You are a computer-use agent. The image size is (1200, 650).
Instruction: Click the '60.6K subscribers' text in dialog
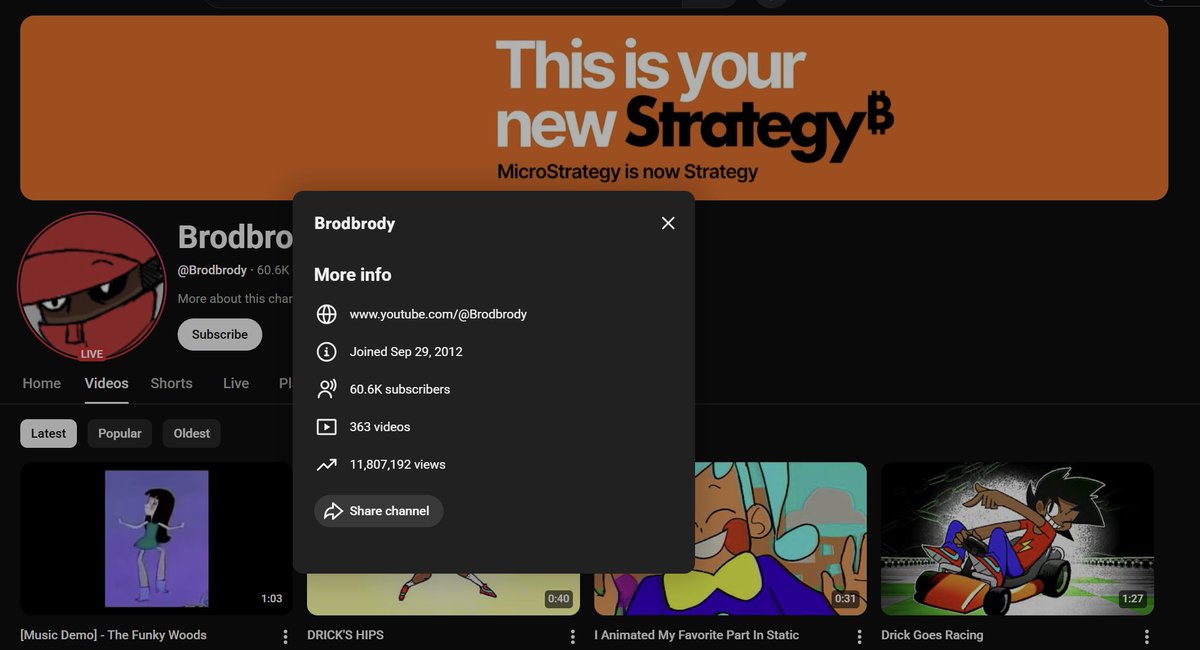[400, 389]
